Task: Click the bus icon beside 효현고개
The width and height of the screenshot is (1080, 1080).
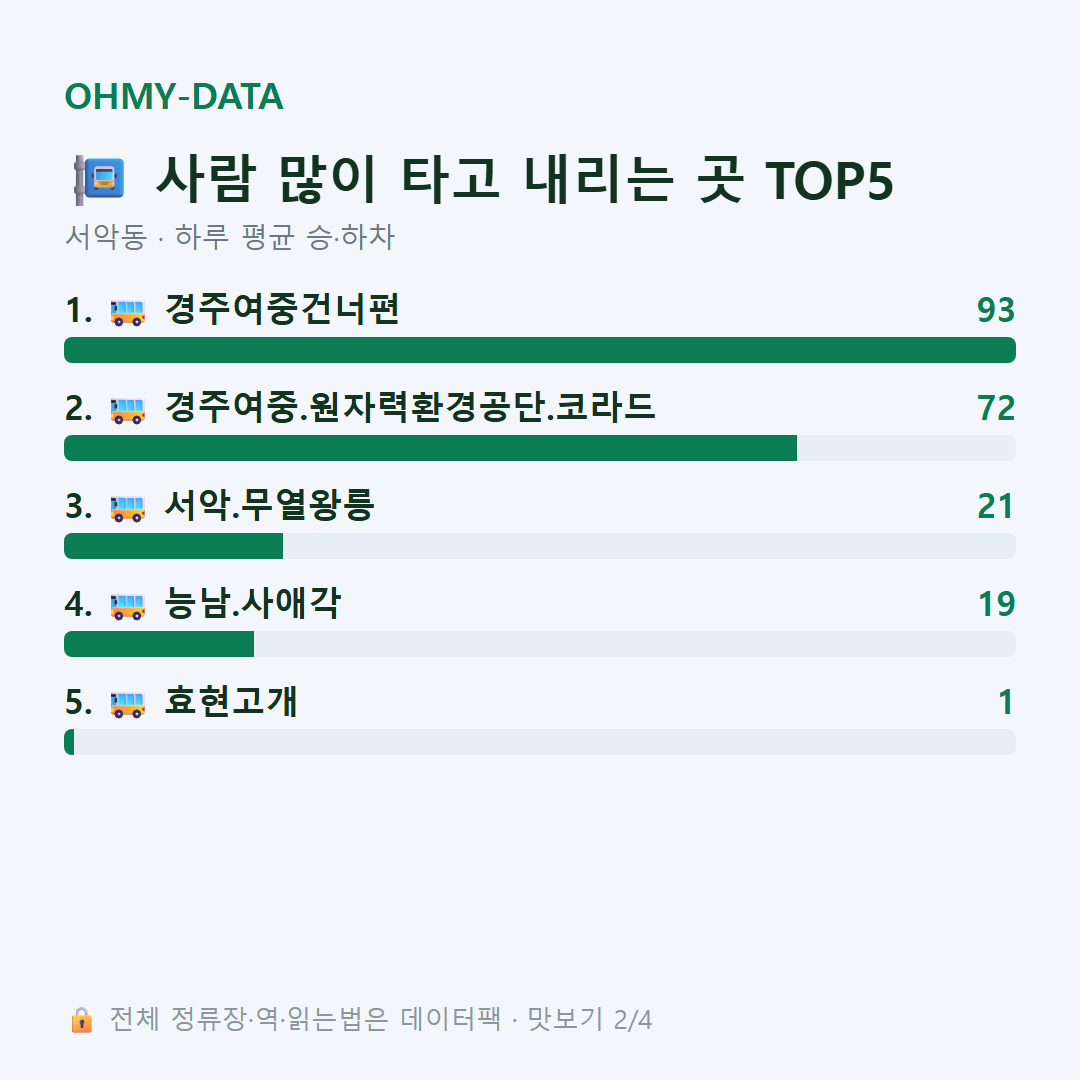Action: pos(128,704)
